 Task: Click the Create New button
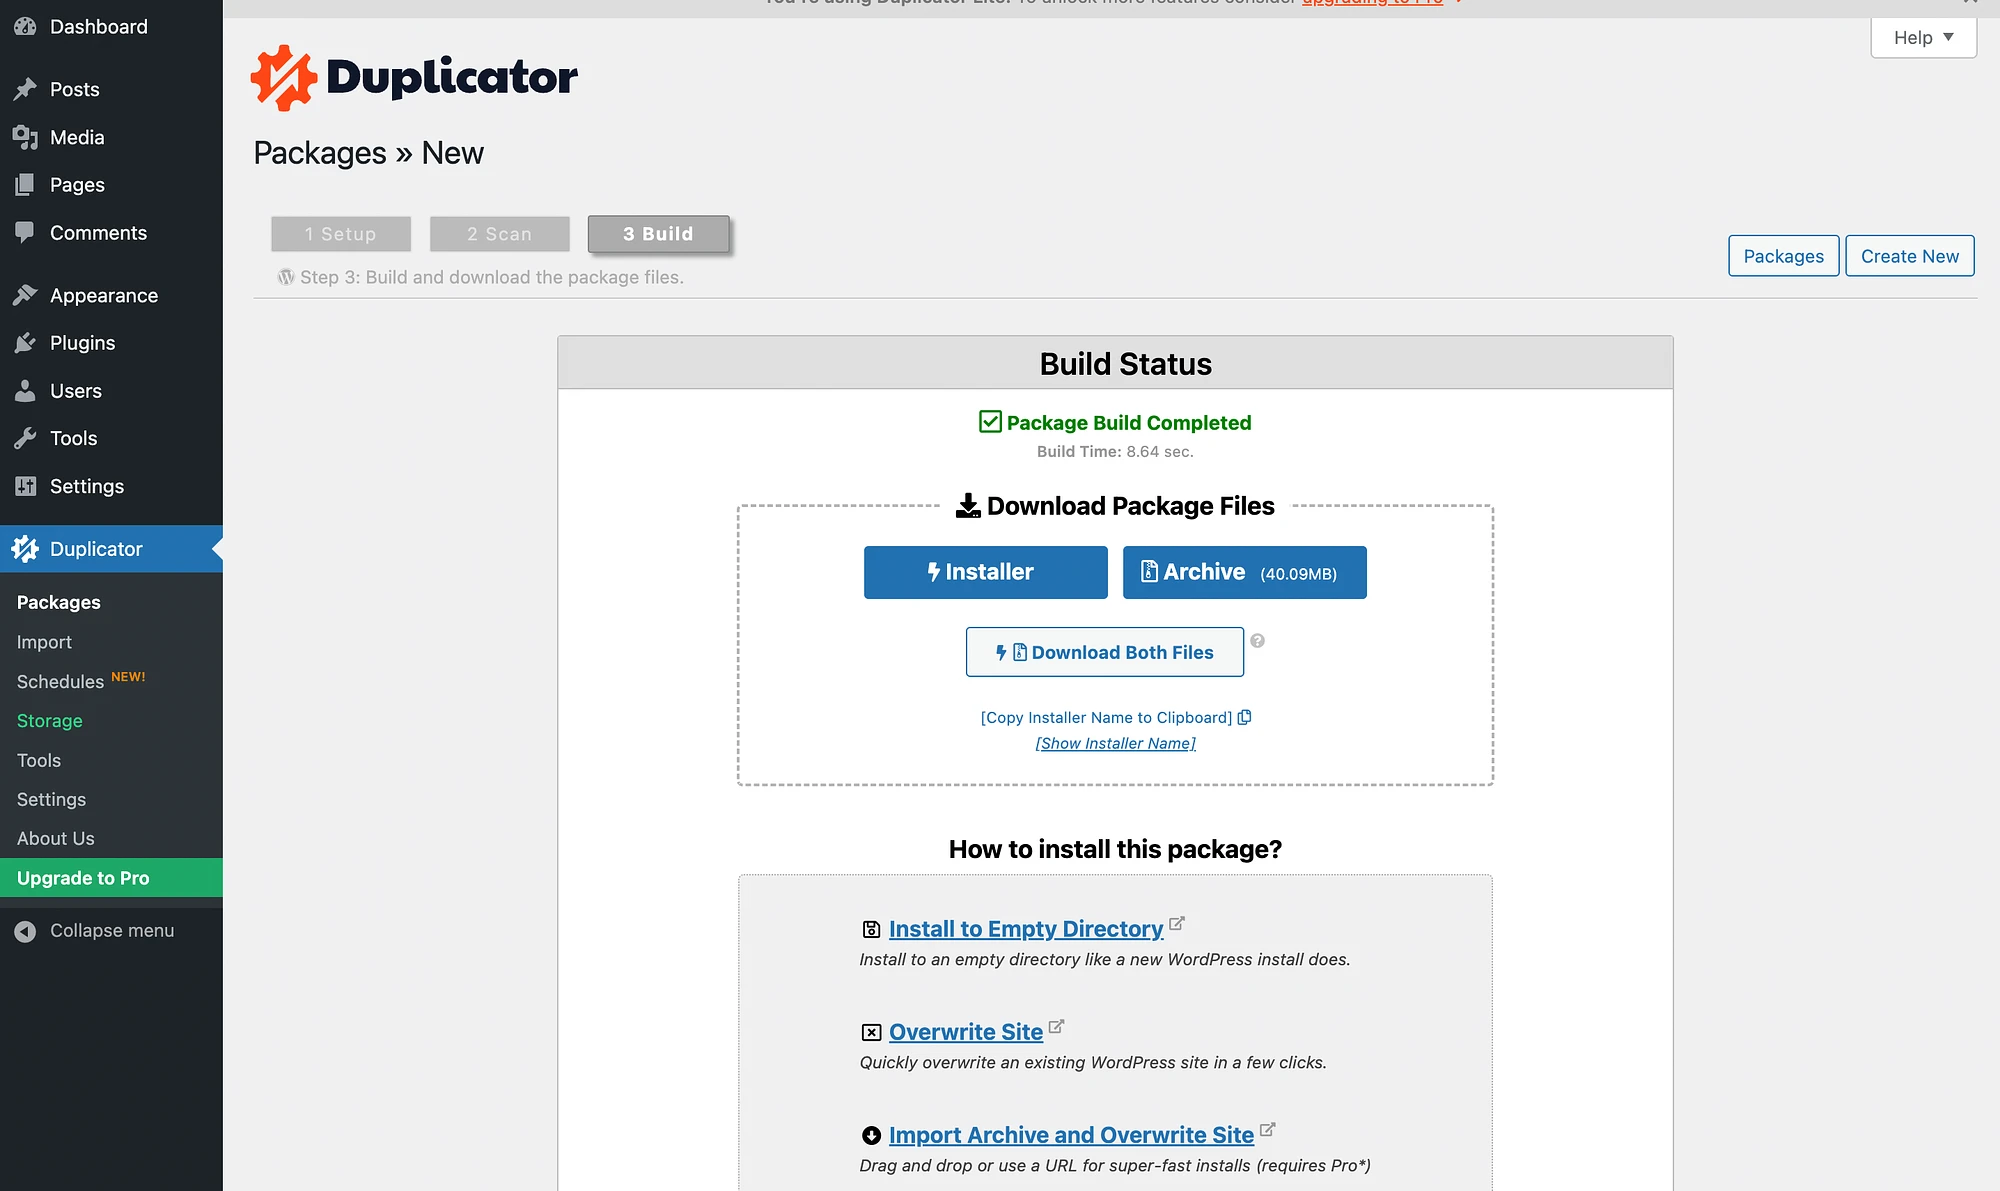pos(1911,255)
